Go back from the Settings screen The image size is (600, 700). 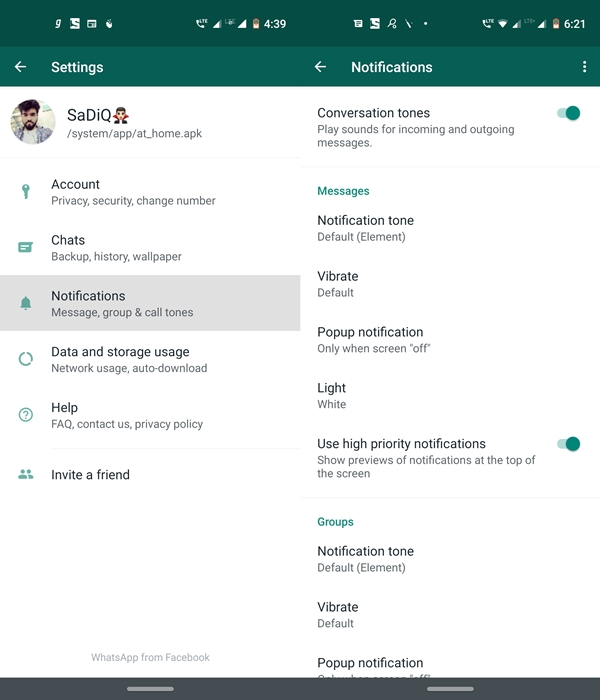(x=21, y=67)
